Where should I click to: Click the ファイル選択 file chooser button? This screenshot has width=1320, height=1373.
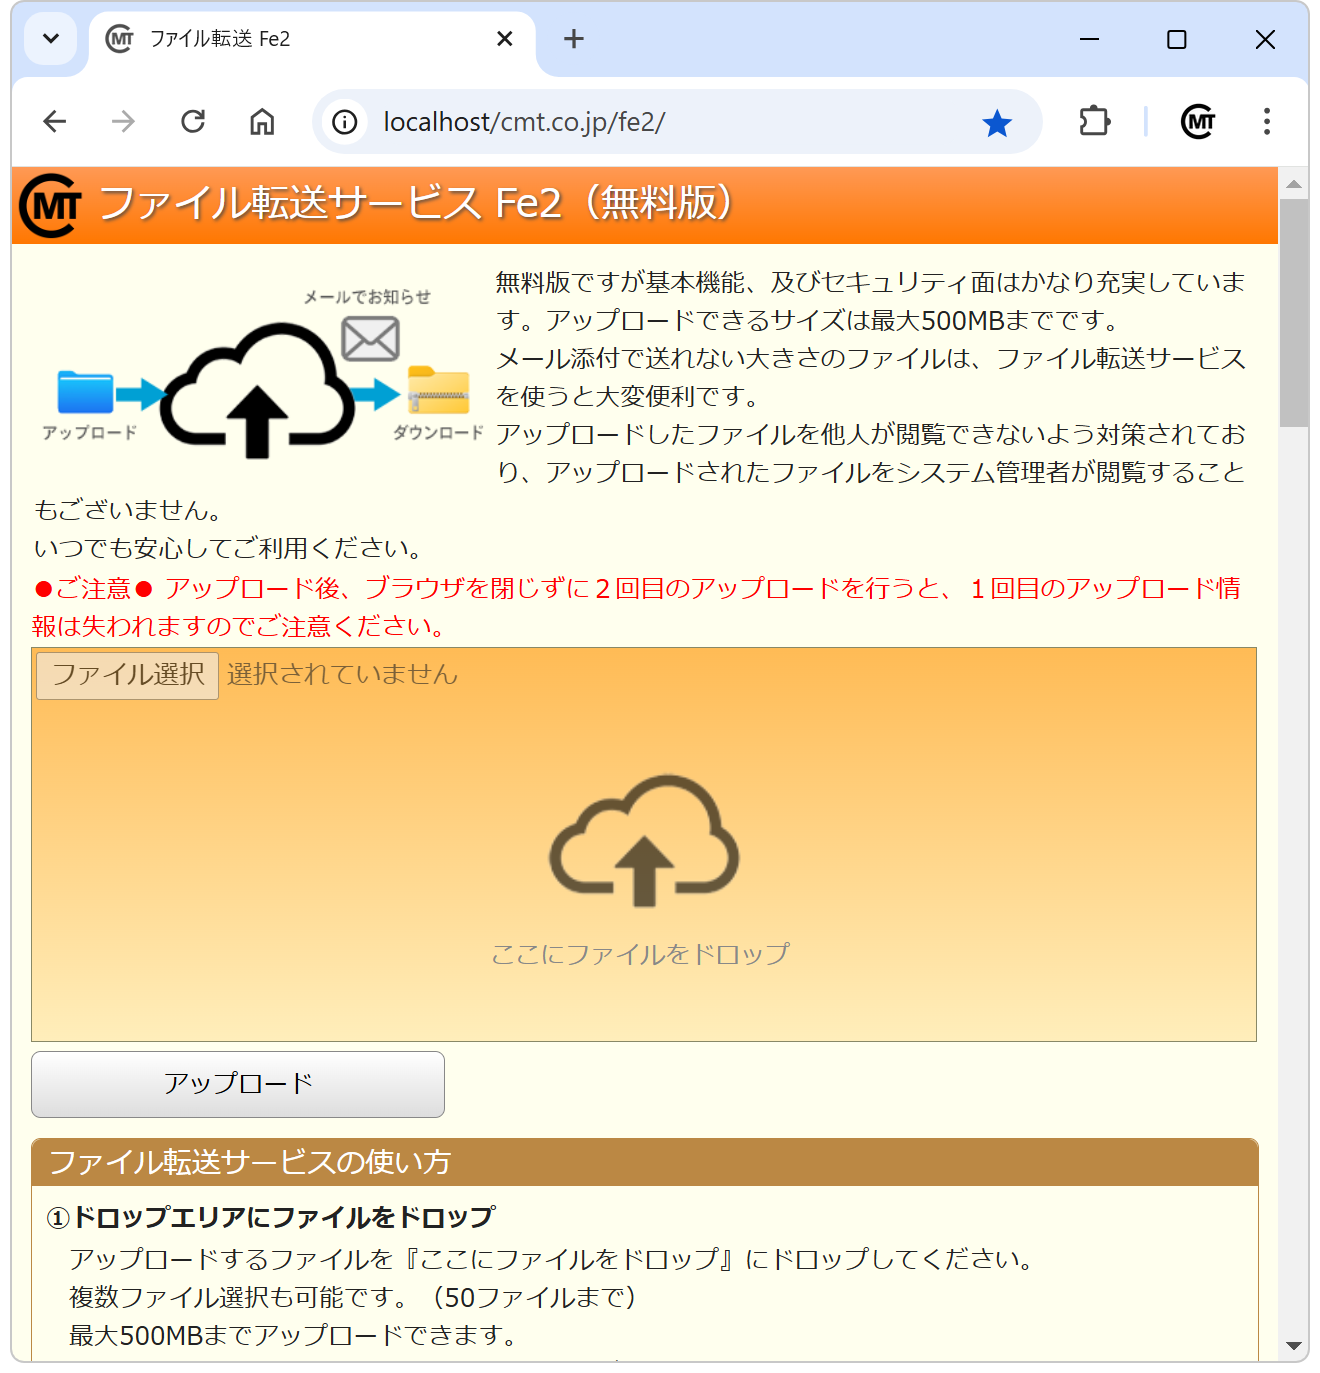coord(127,675)
